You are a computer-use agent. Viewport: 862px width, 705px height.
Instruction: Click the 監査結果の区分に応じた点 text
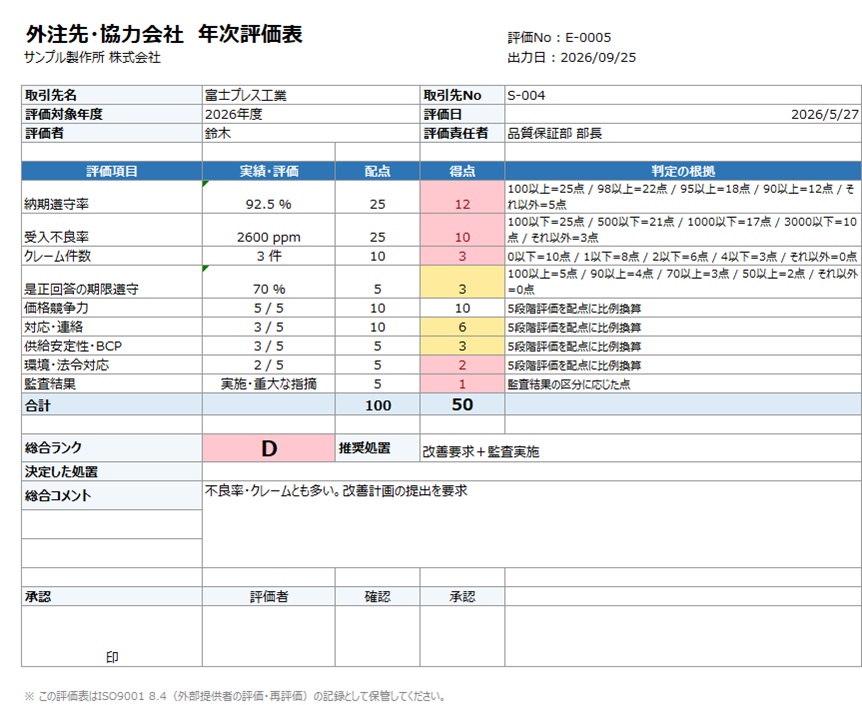pyautogui.click(x=568, y=384)
